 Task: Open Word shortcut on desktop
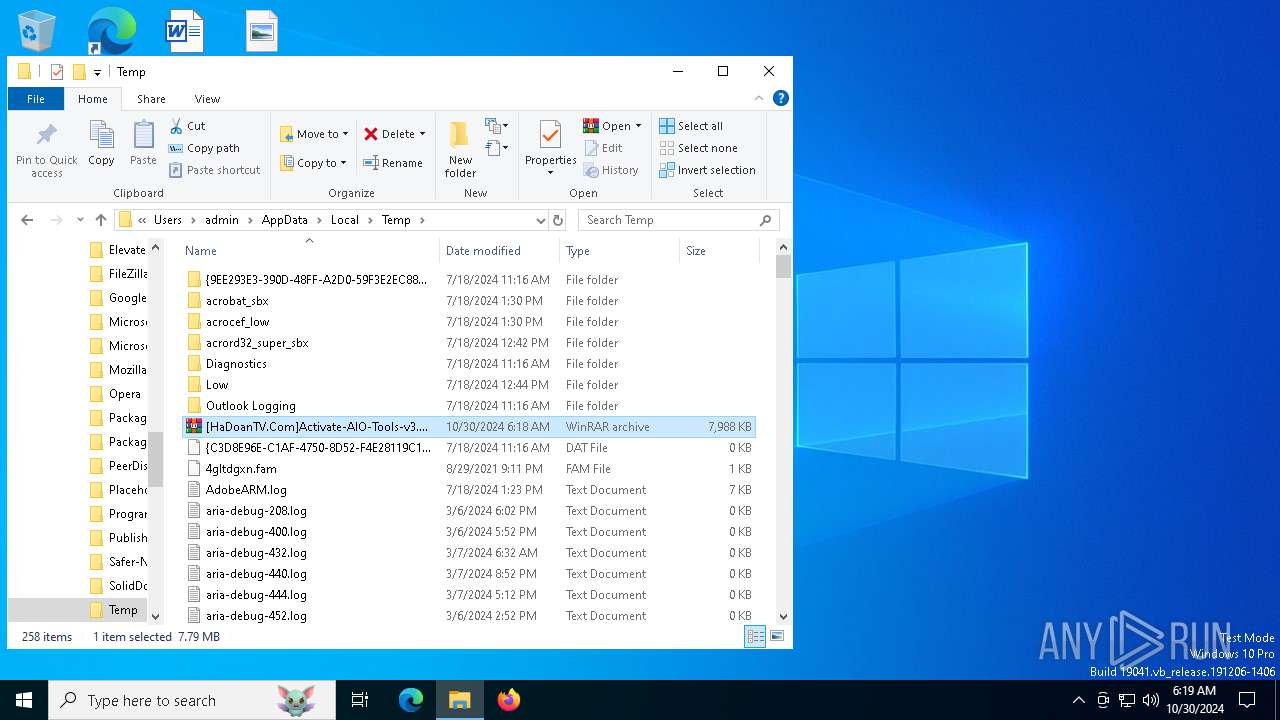click(x=184, y=31)
